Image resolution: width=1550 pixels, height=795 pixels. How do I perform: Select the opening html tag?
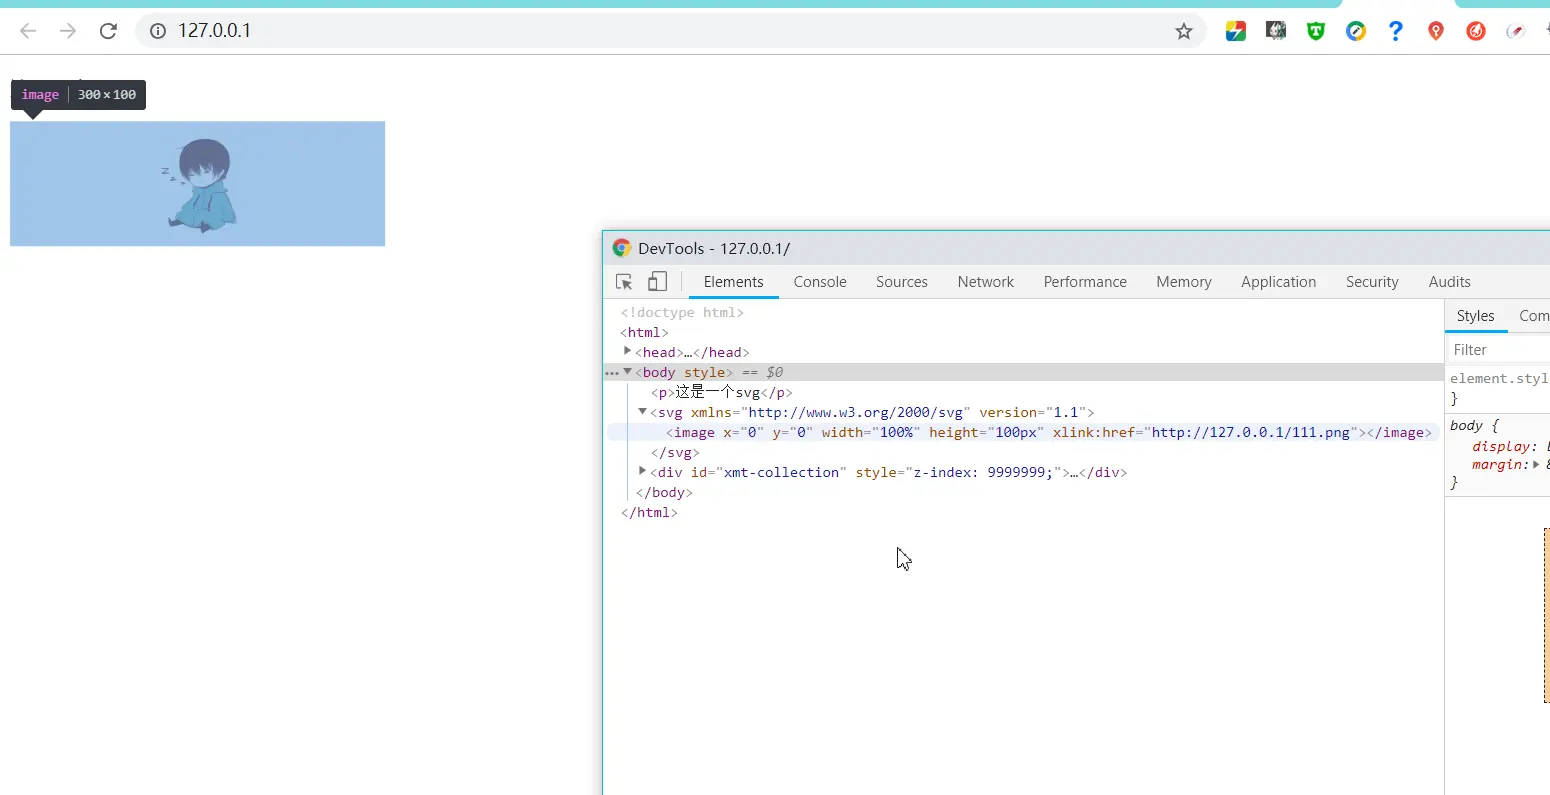point(644,332)
